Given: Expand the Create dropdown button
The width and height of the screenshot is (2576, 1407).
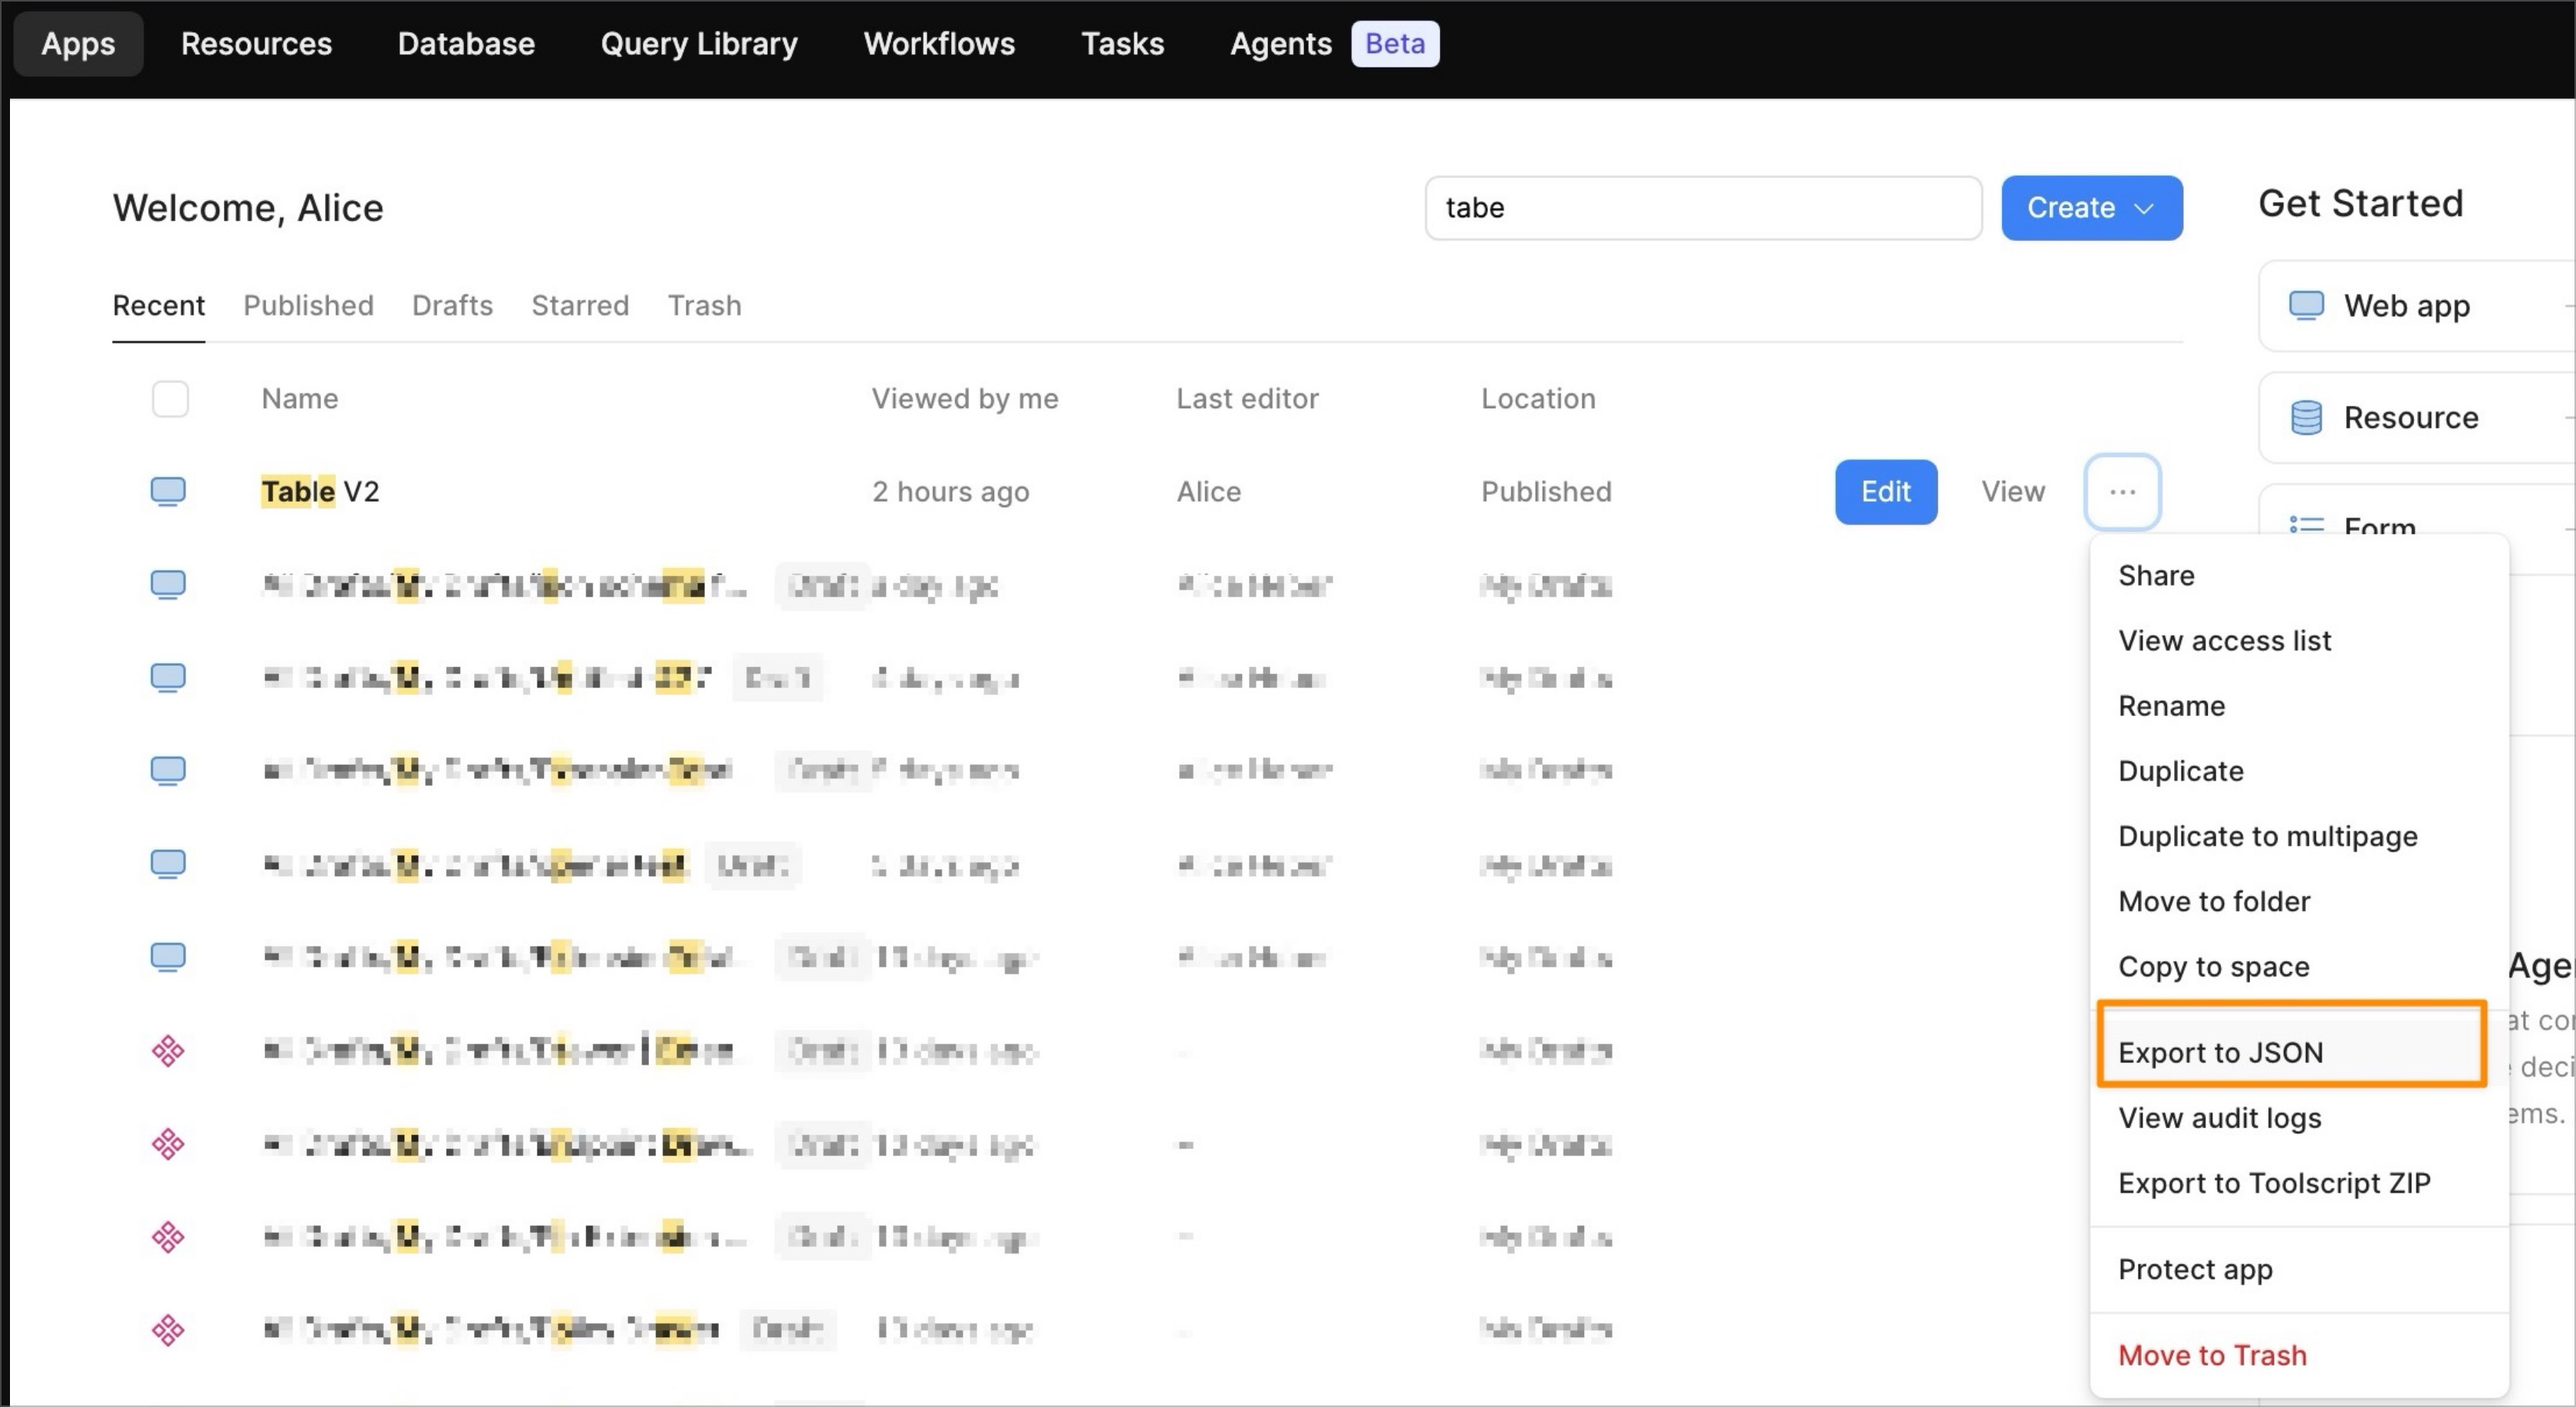Looking at the screenshot, I should point(2091,208).
